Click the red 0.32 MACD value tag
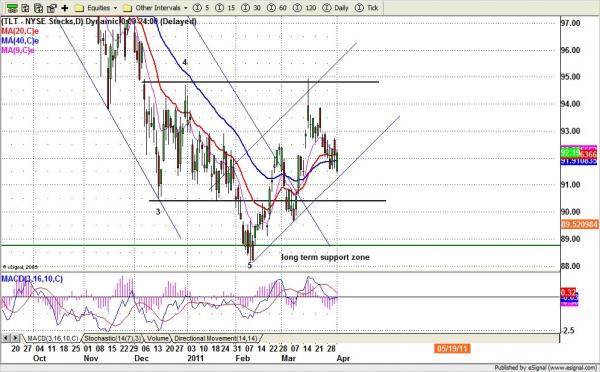 568,292
